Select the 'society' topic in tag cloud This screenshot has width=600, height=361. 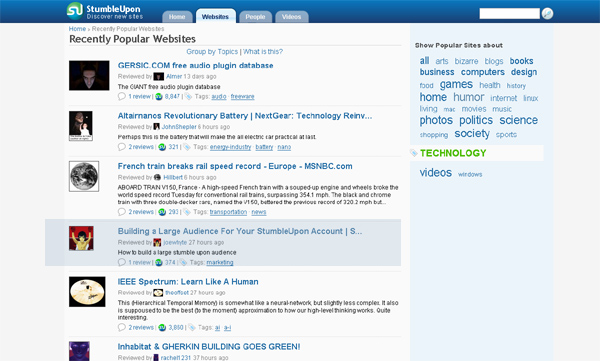pyautogui.click(x=472, y=134)
